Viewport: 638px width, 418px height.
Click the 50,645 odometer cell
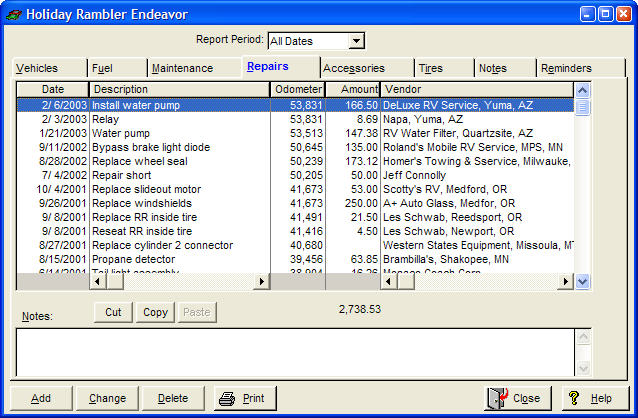(x=306, y=147)
